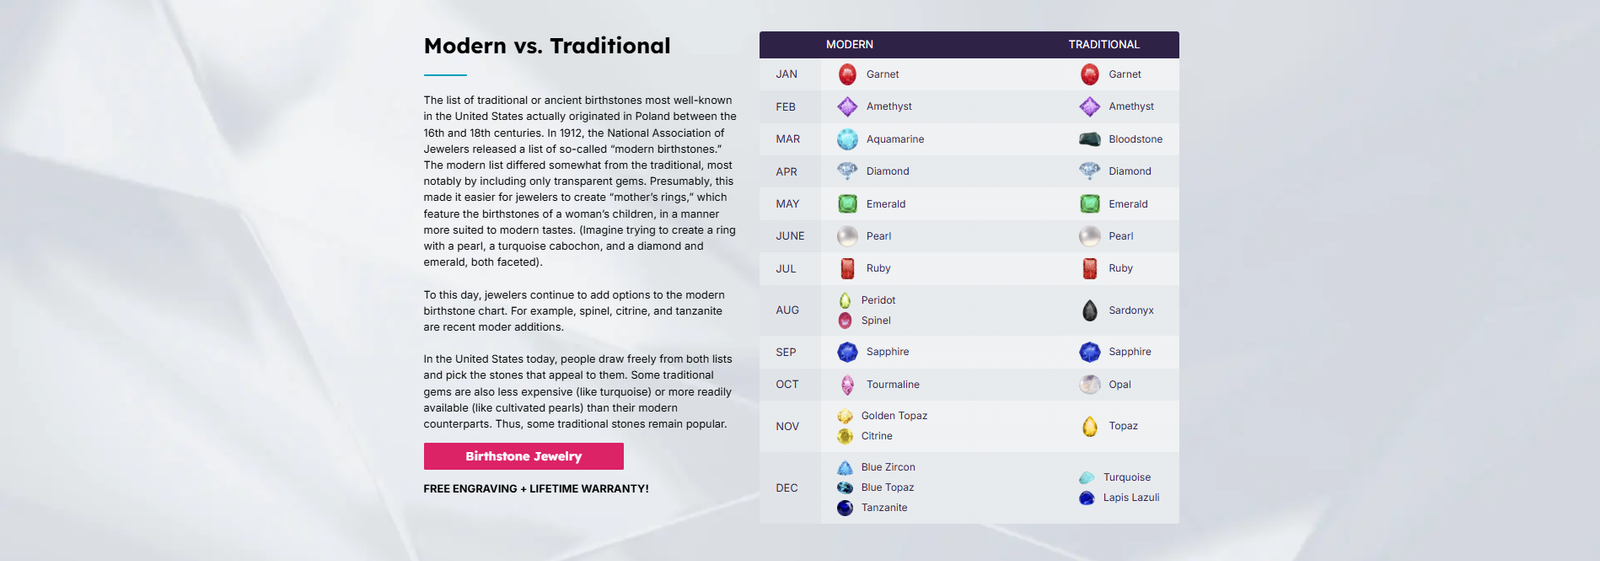
Task: Select the Golden Topaz text label
Action: (894, 416)
